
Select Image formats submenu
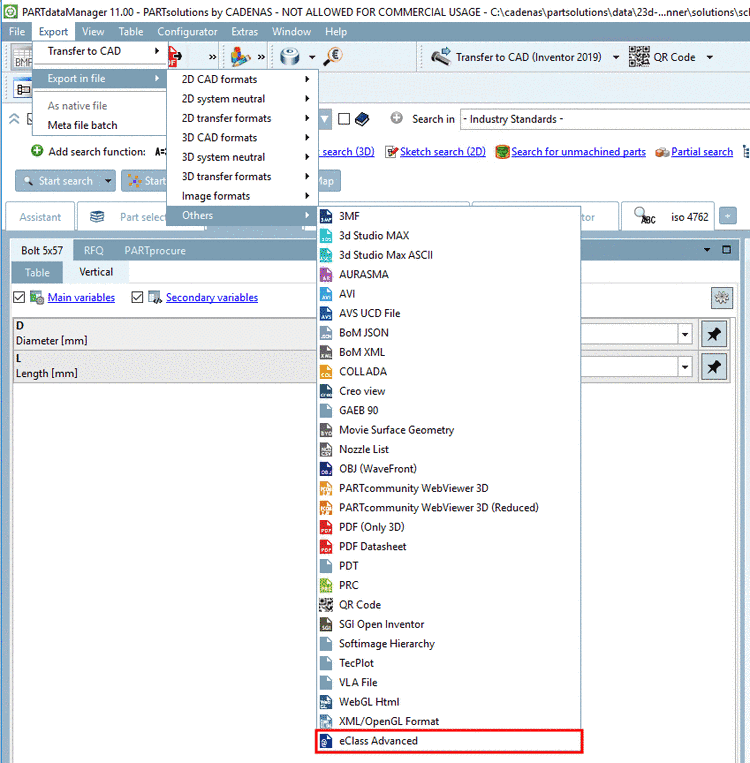click(x=242, y=196)
